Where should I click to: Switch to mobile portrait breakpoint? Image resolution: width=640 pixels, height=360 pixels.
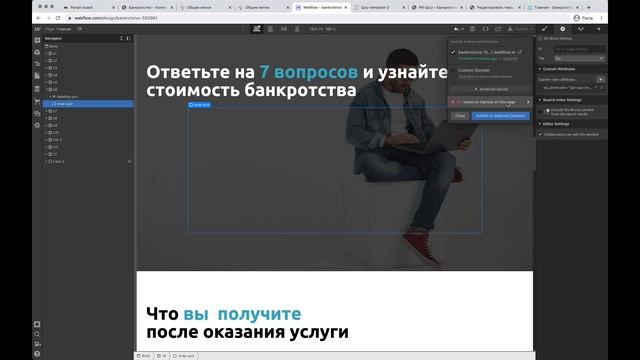(297, 29)
